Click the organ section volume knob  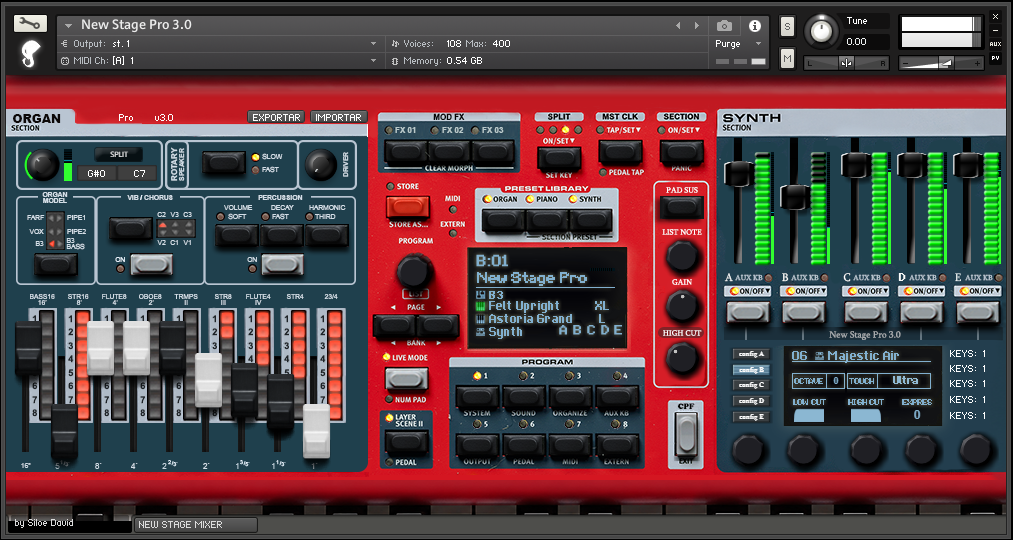(x=42, y=165)
